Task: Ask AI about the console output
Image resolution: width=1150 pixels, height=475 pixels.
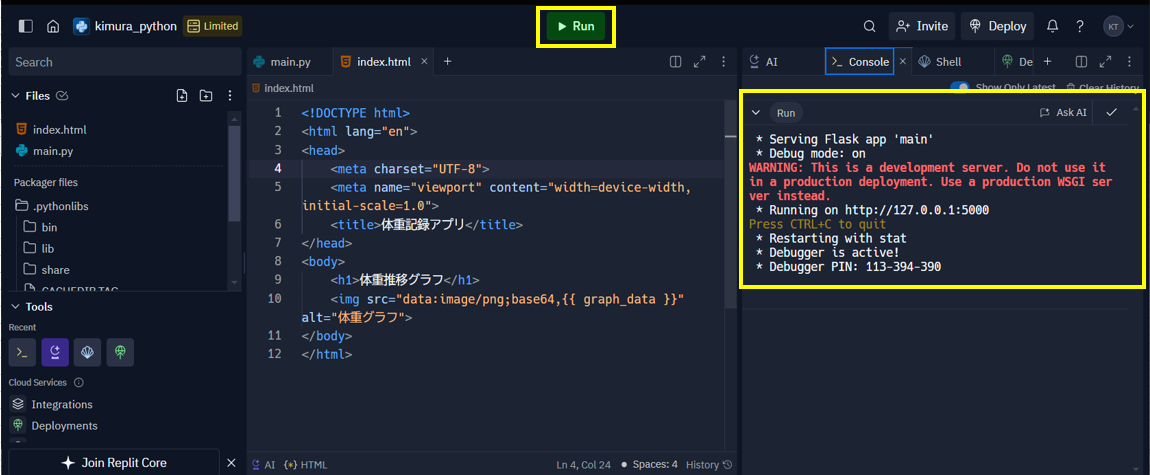Action: [x=1063, y=113]
